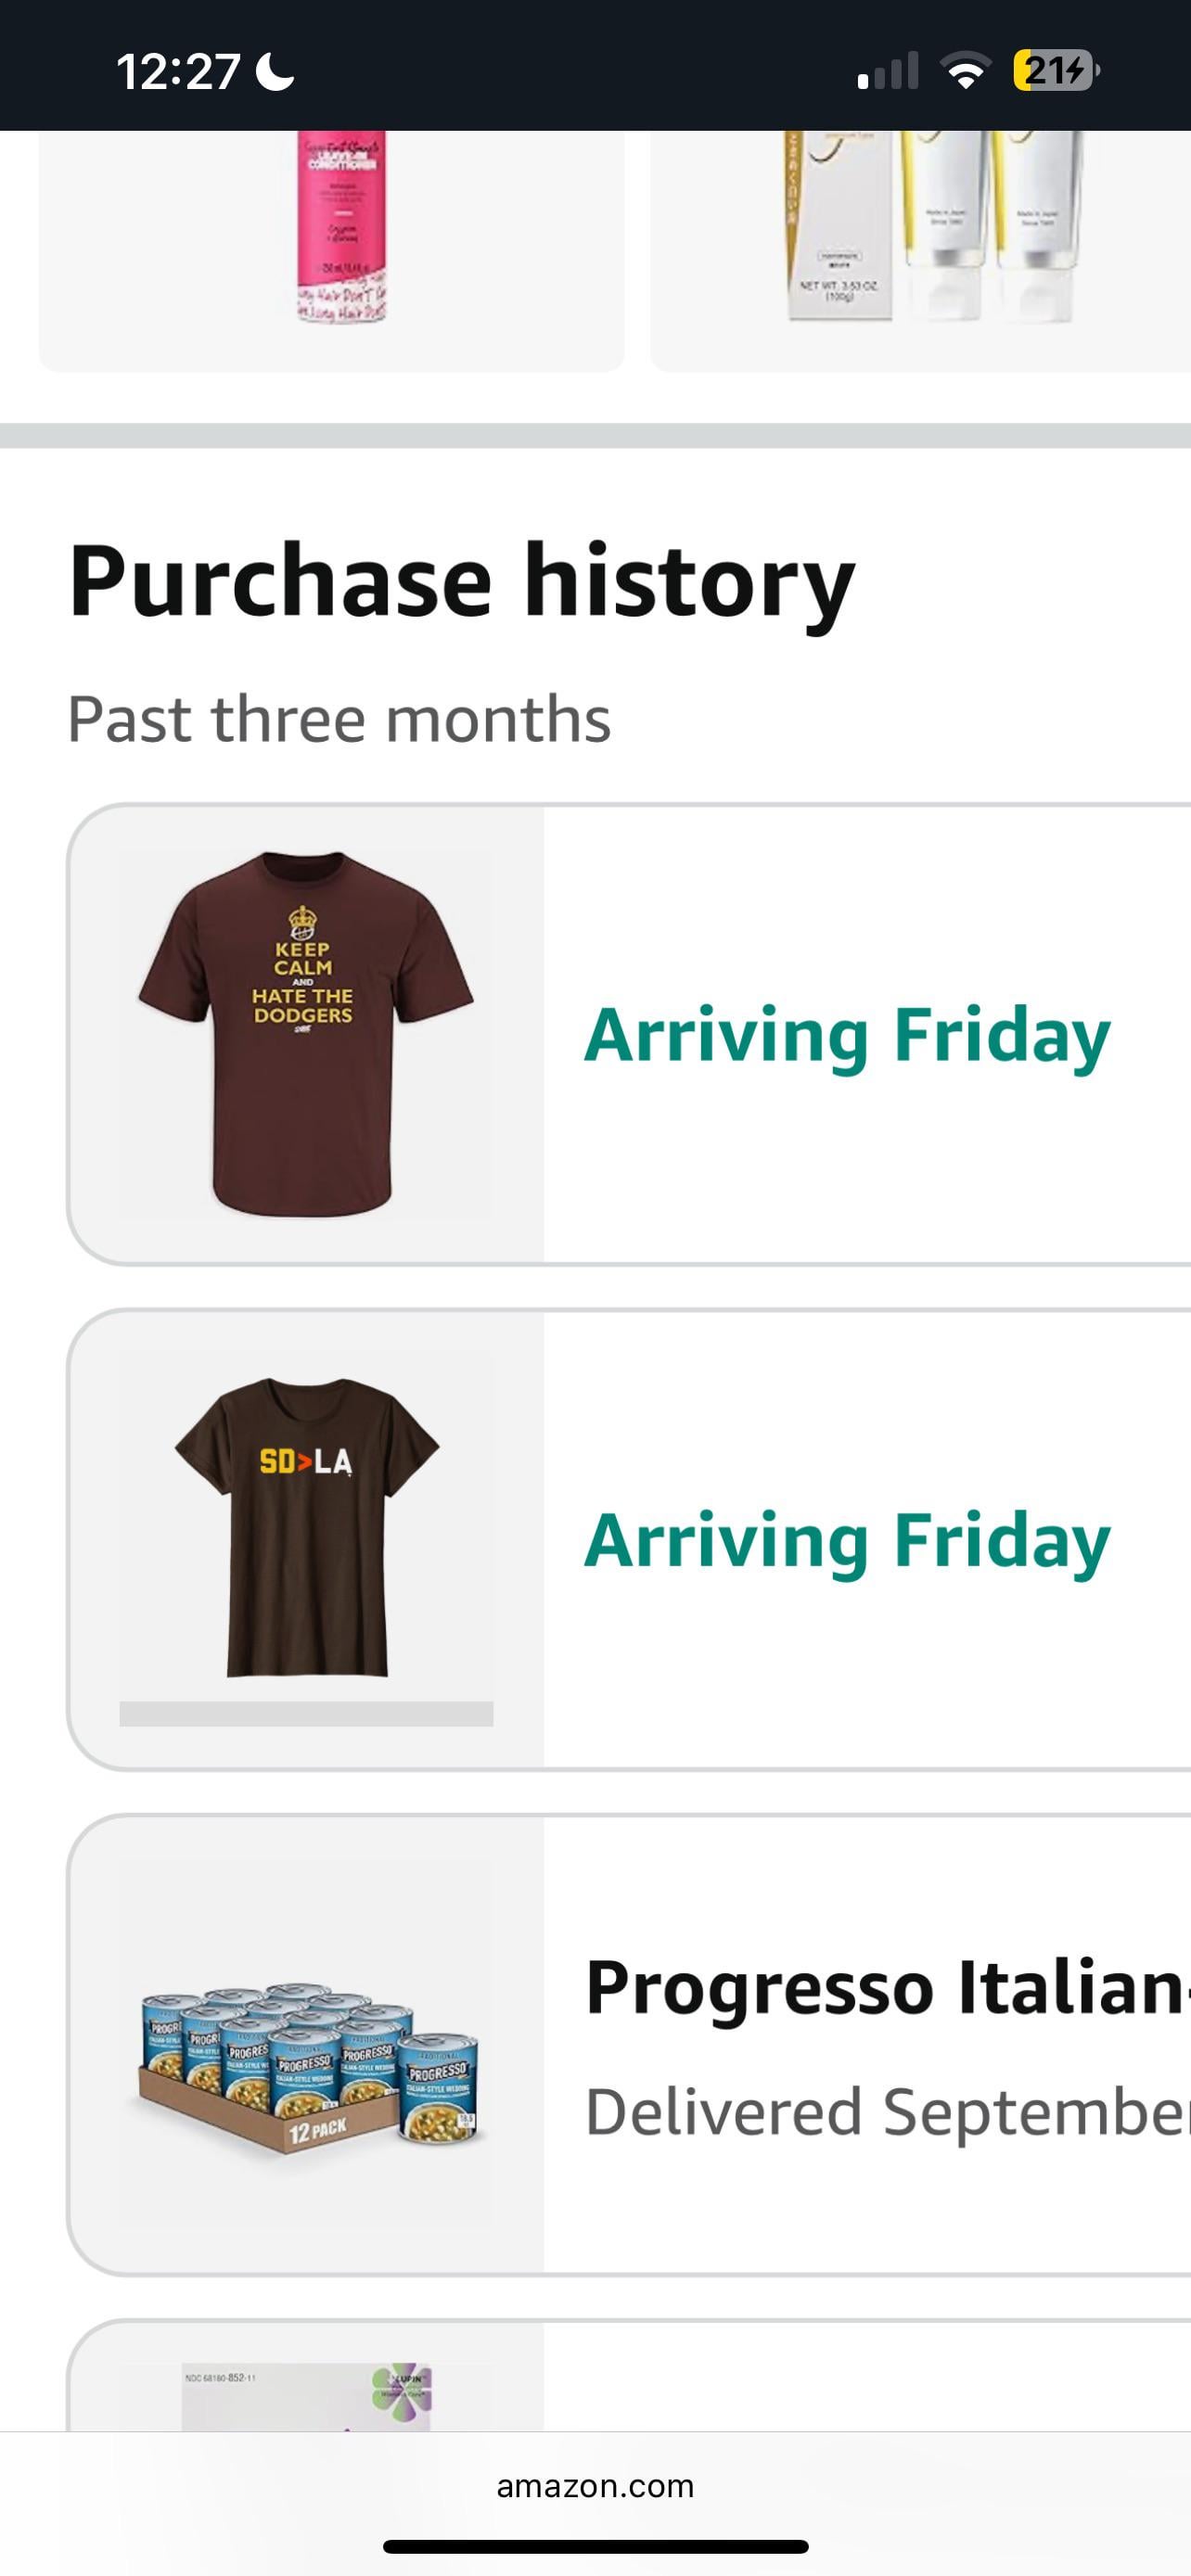Tap the 12:27 clock in status bar
The image size is (1191, 2576).
click(178, 72)
